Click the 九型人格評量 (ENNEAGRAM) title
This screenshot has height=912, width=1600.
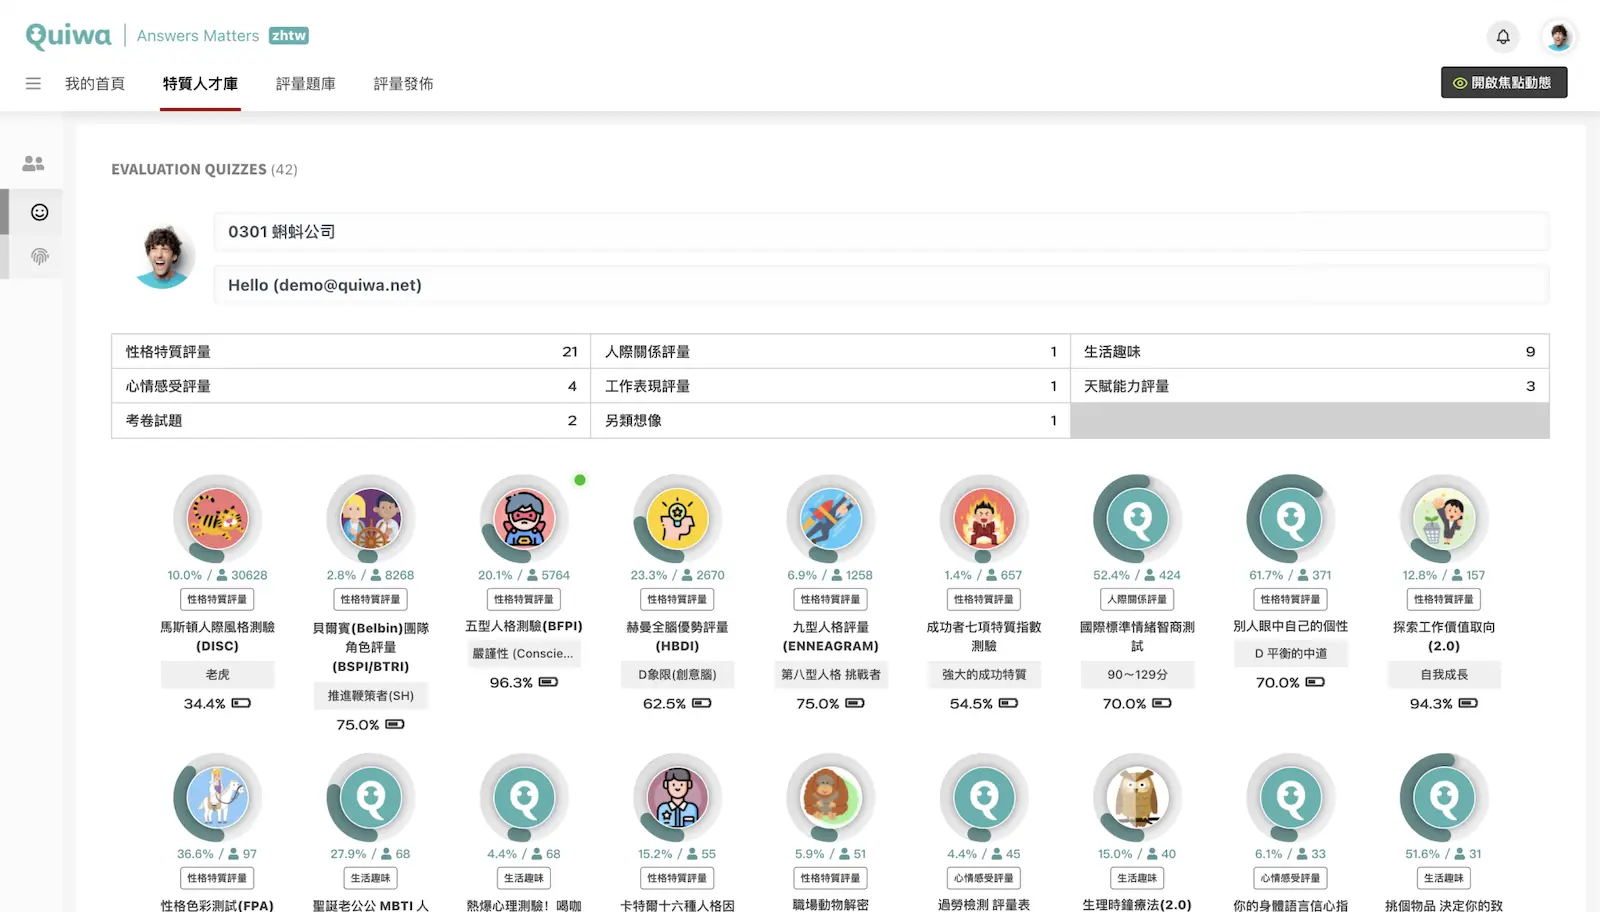point(830,637)
